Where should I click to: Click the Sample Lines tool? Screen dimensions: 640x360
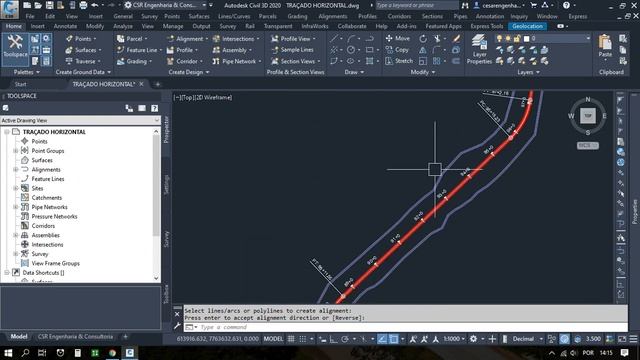coord(292,50)
